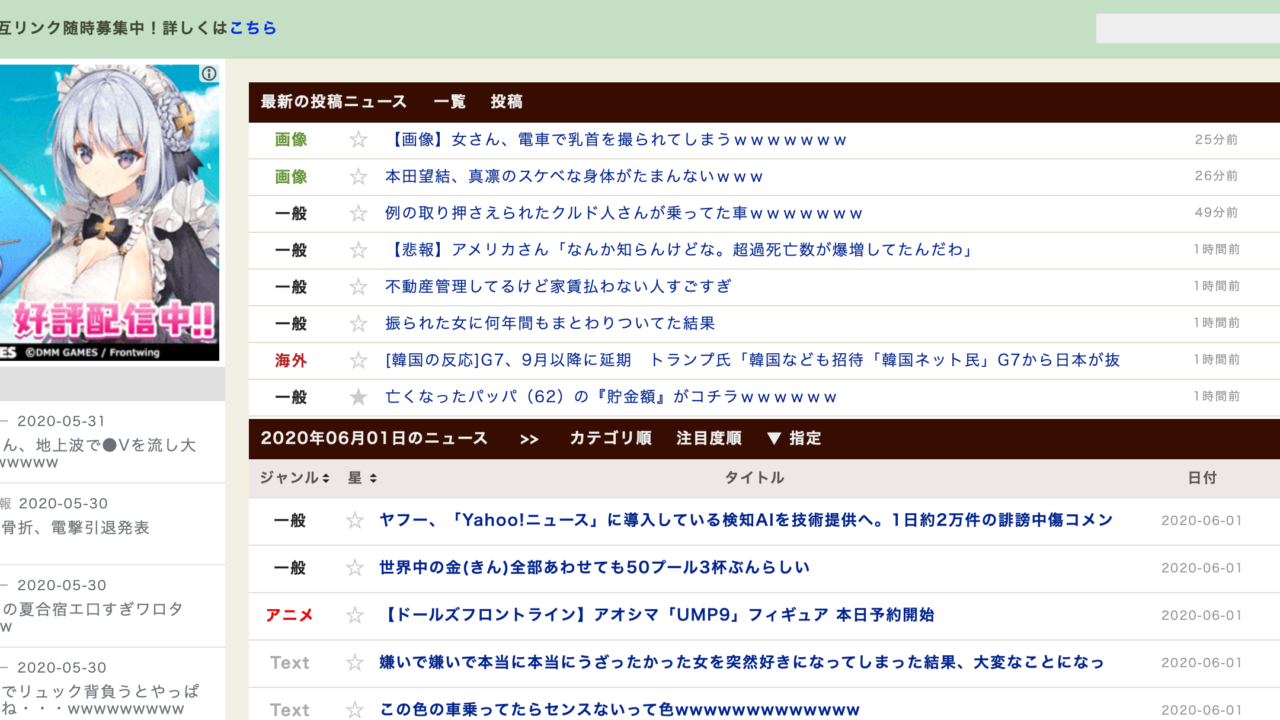Follow the こちら link in top banner

tap(253, 28)
